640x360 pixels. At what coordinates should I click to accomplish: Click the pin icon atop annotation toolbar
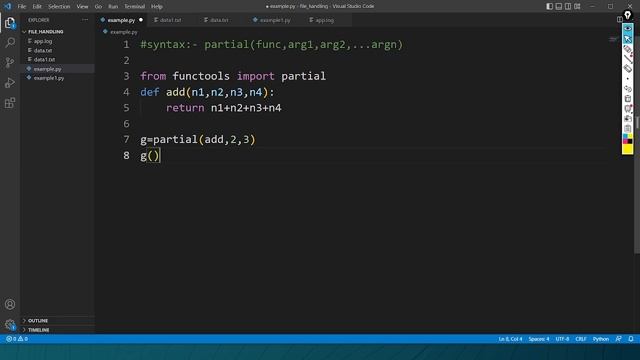628,16
